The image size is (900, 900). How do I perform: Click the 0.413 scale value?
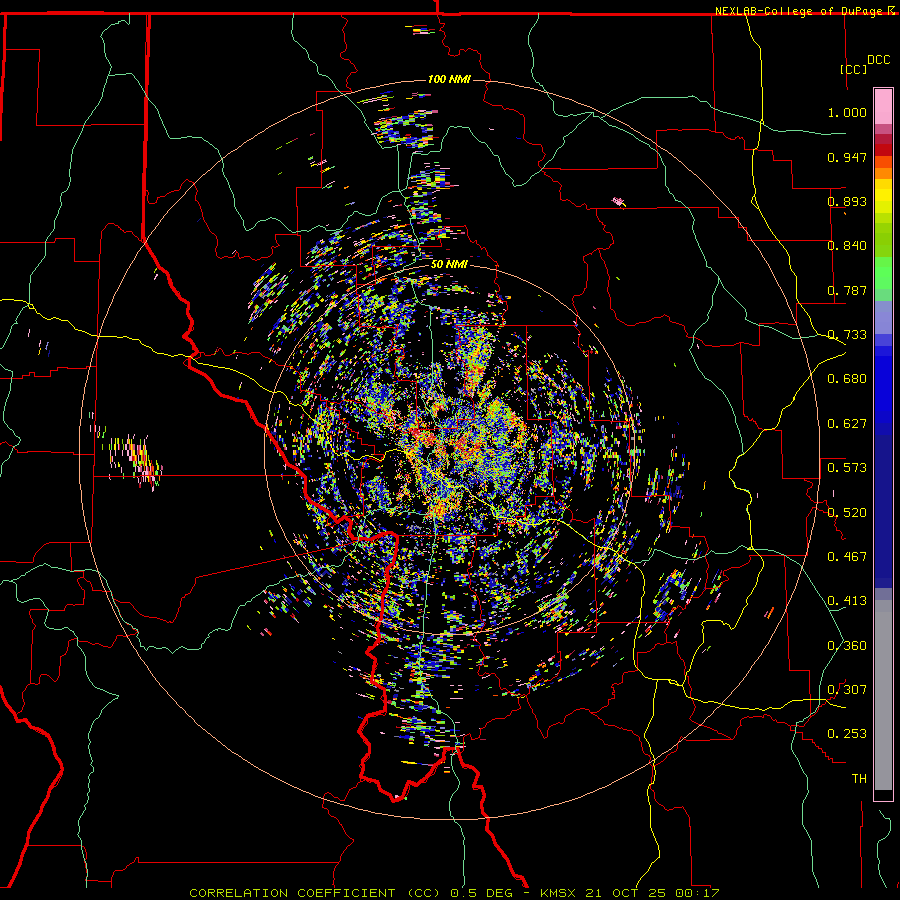(x=847, y=601)
